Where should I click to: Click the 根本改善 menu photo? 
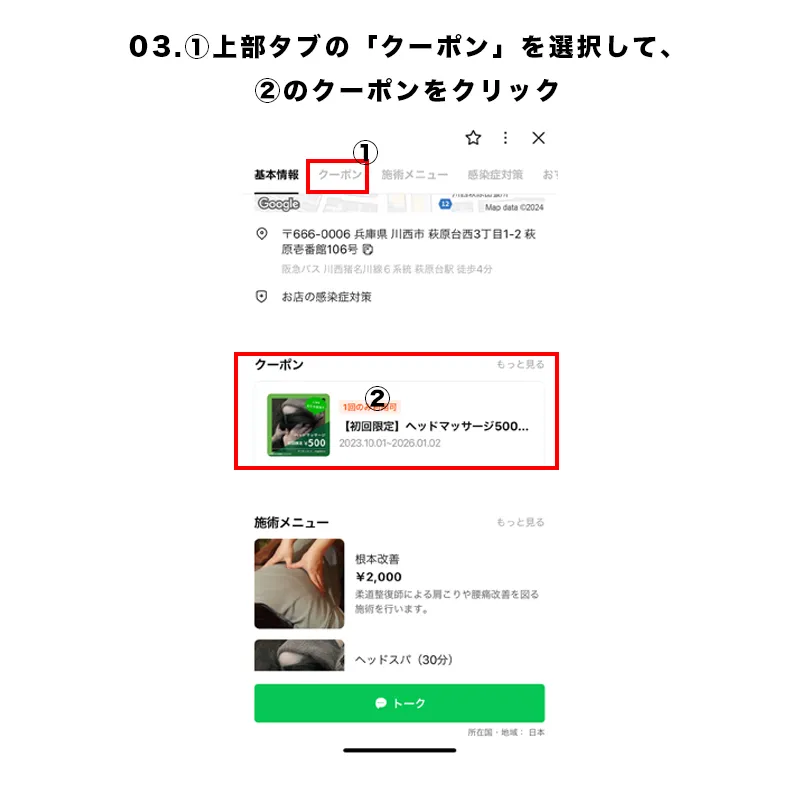(299, 584)
